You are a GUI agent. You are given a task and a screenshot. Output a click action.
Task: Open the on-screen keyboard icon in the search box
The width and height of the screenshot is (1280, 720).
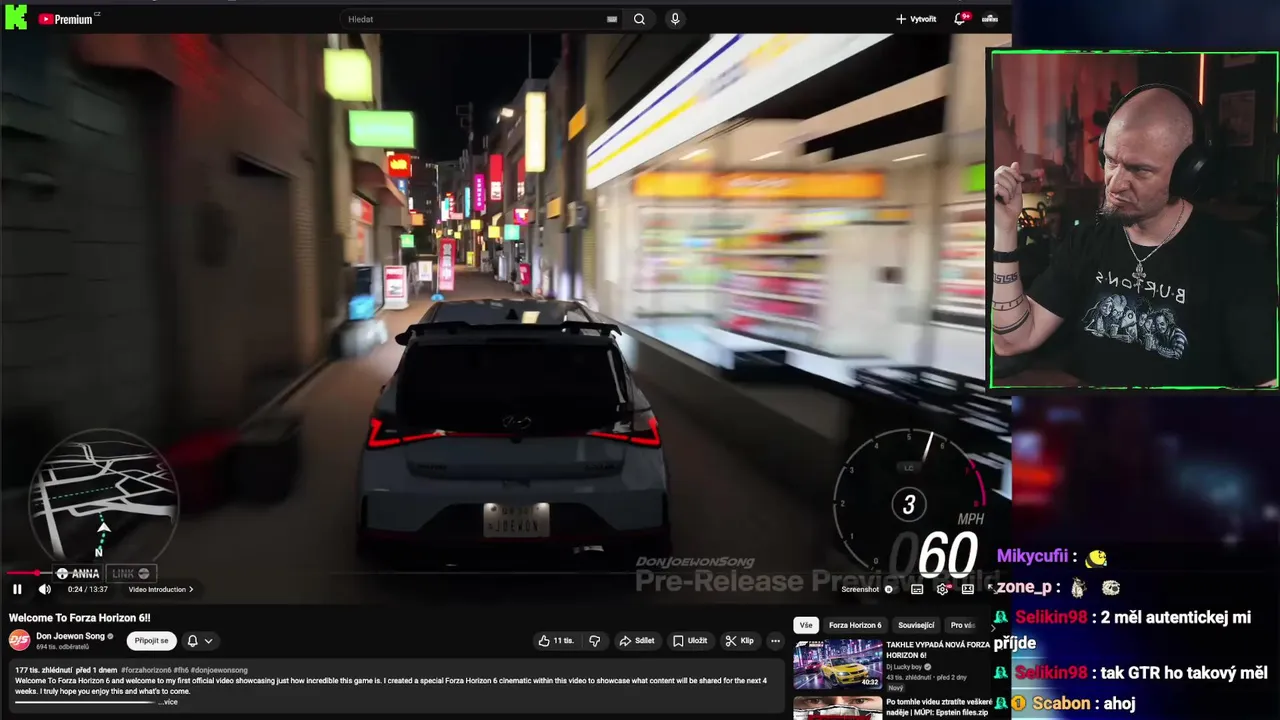(x=612, y=19)
